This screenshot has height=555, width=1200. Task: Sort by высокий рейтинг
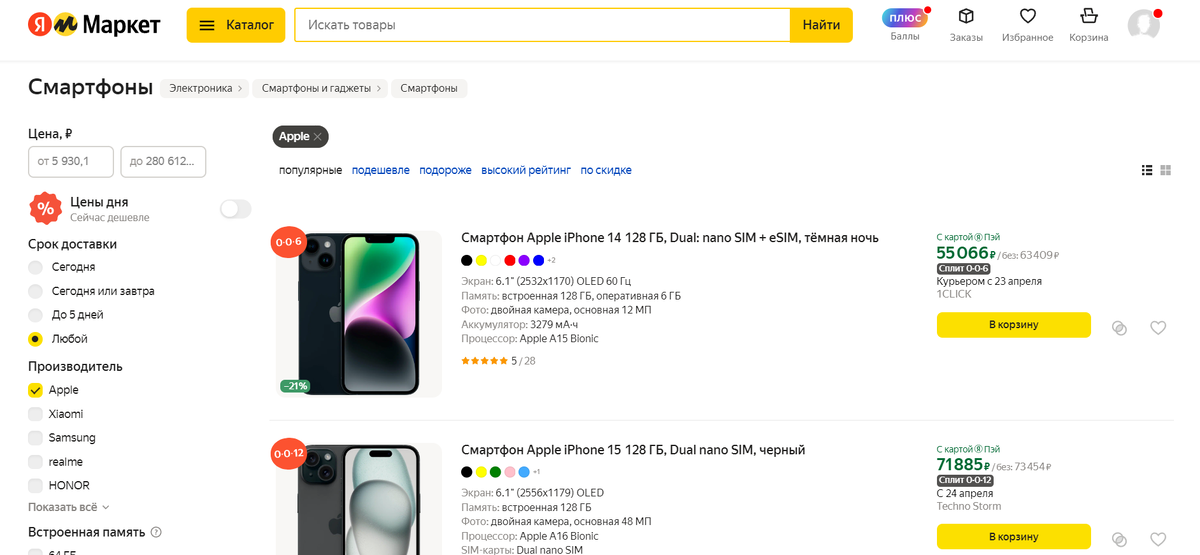coord(526,170)
